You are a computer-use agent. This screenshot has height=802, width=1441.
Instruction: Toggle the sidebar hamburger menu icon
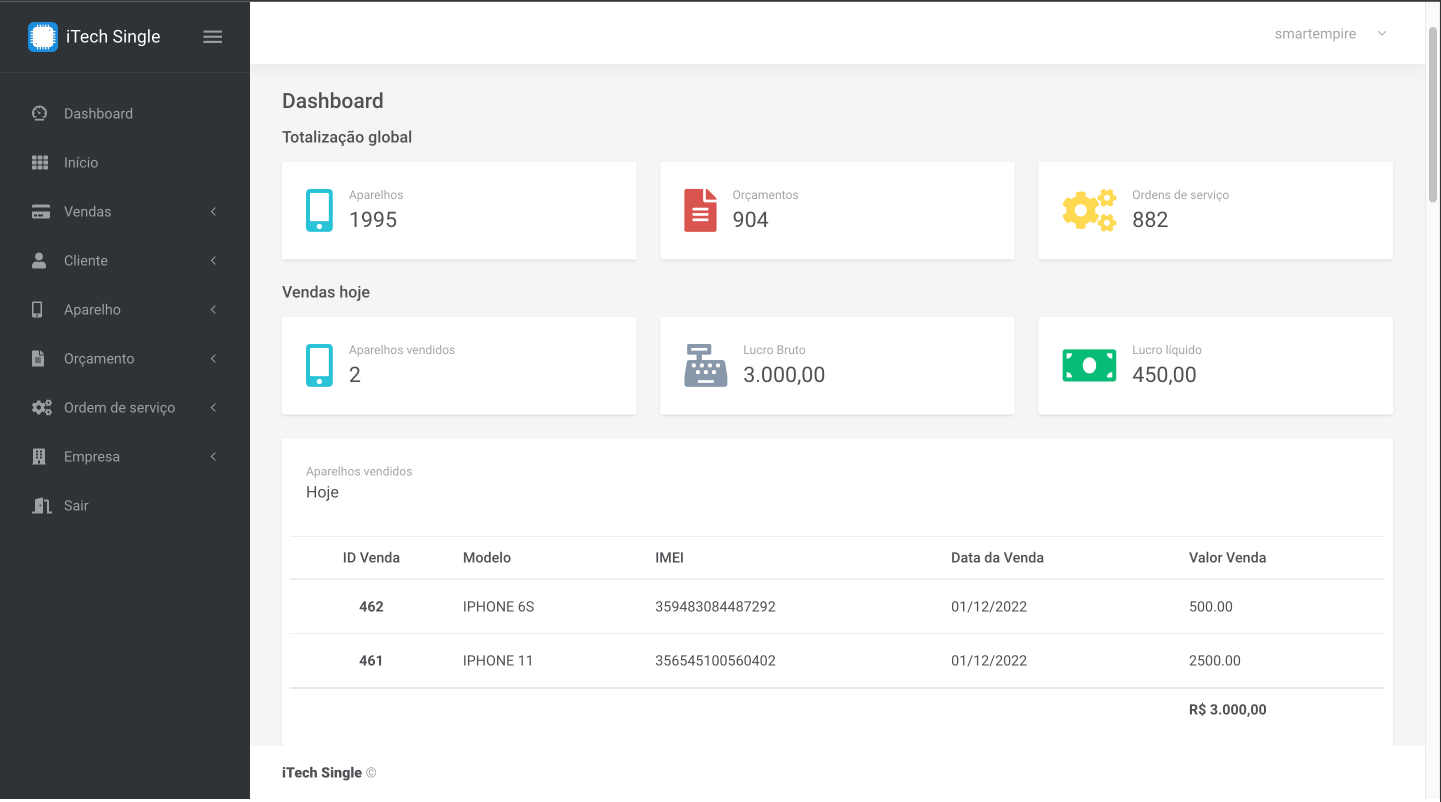point(213,37)
